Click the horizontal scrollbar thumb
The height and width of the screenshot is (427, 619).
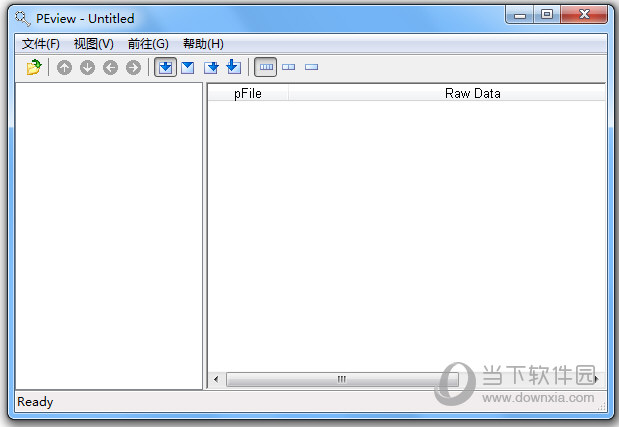[342, 380]
